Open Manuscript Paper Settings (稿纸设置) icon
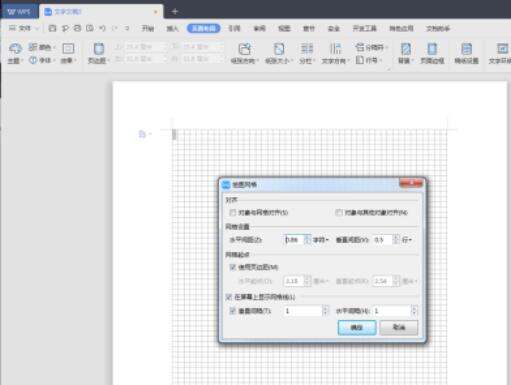The height and width of the screenshot is (385, 511). click(x=466, y=49)
